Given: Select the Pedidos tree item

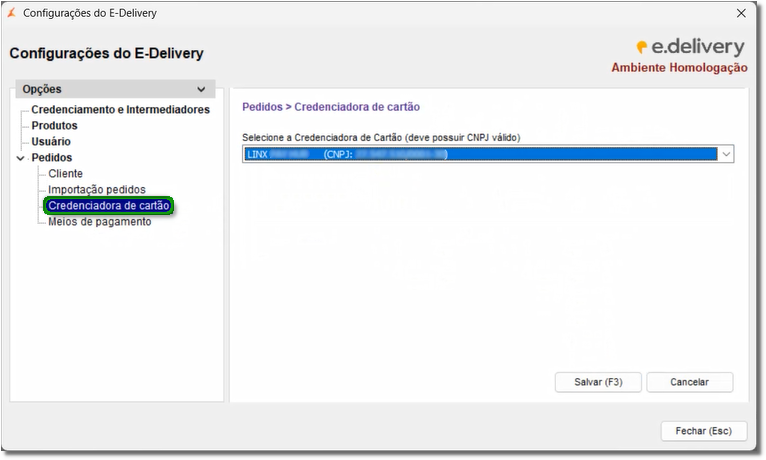Looking at the screenshot, I should tap(52, 158).
